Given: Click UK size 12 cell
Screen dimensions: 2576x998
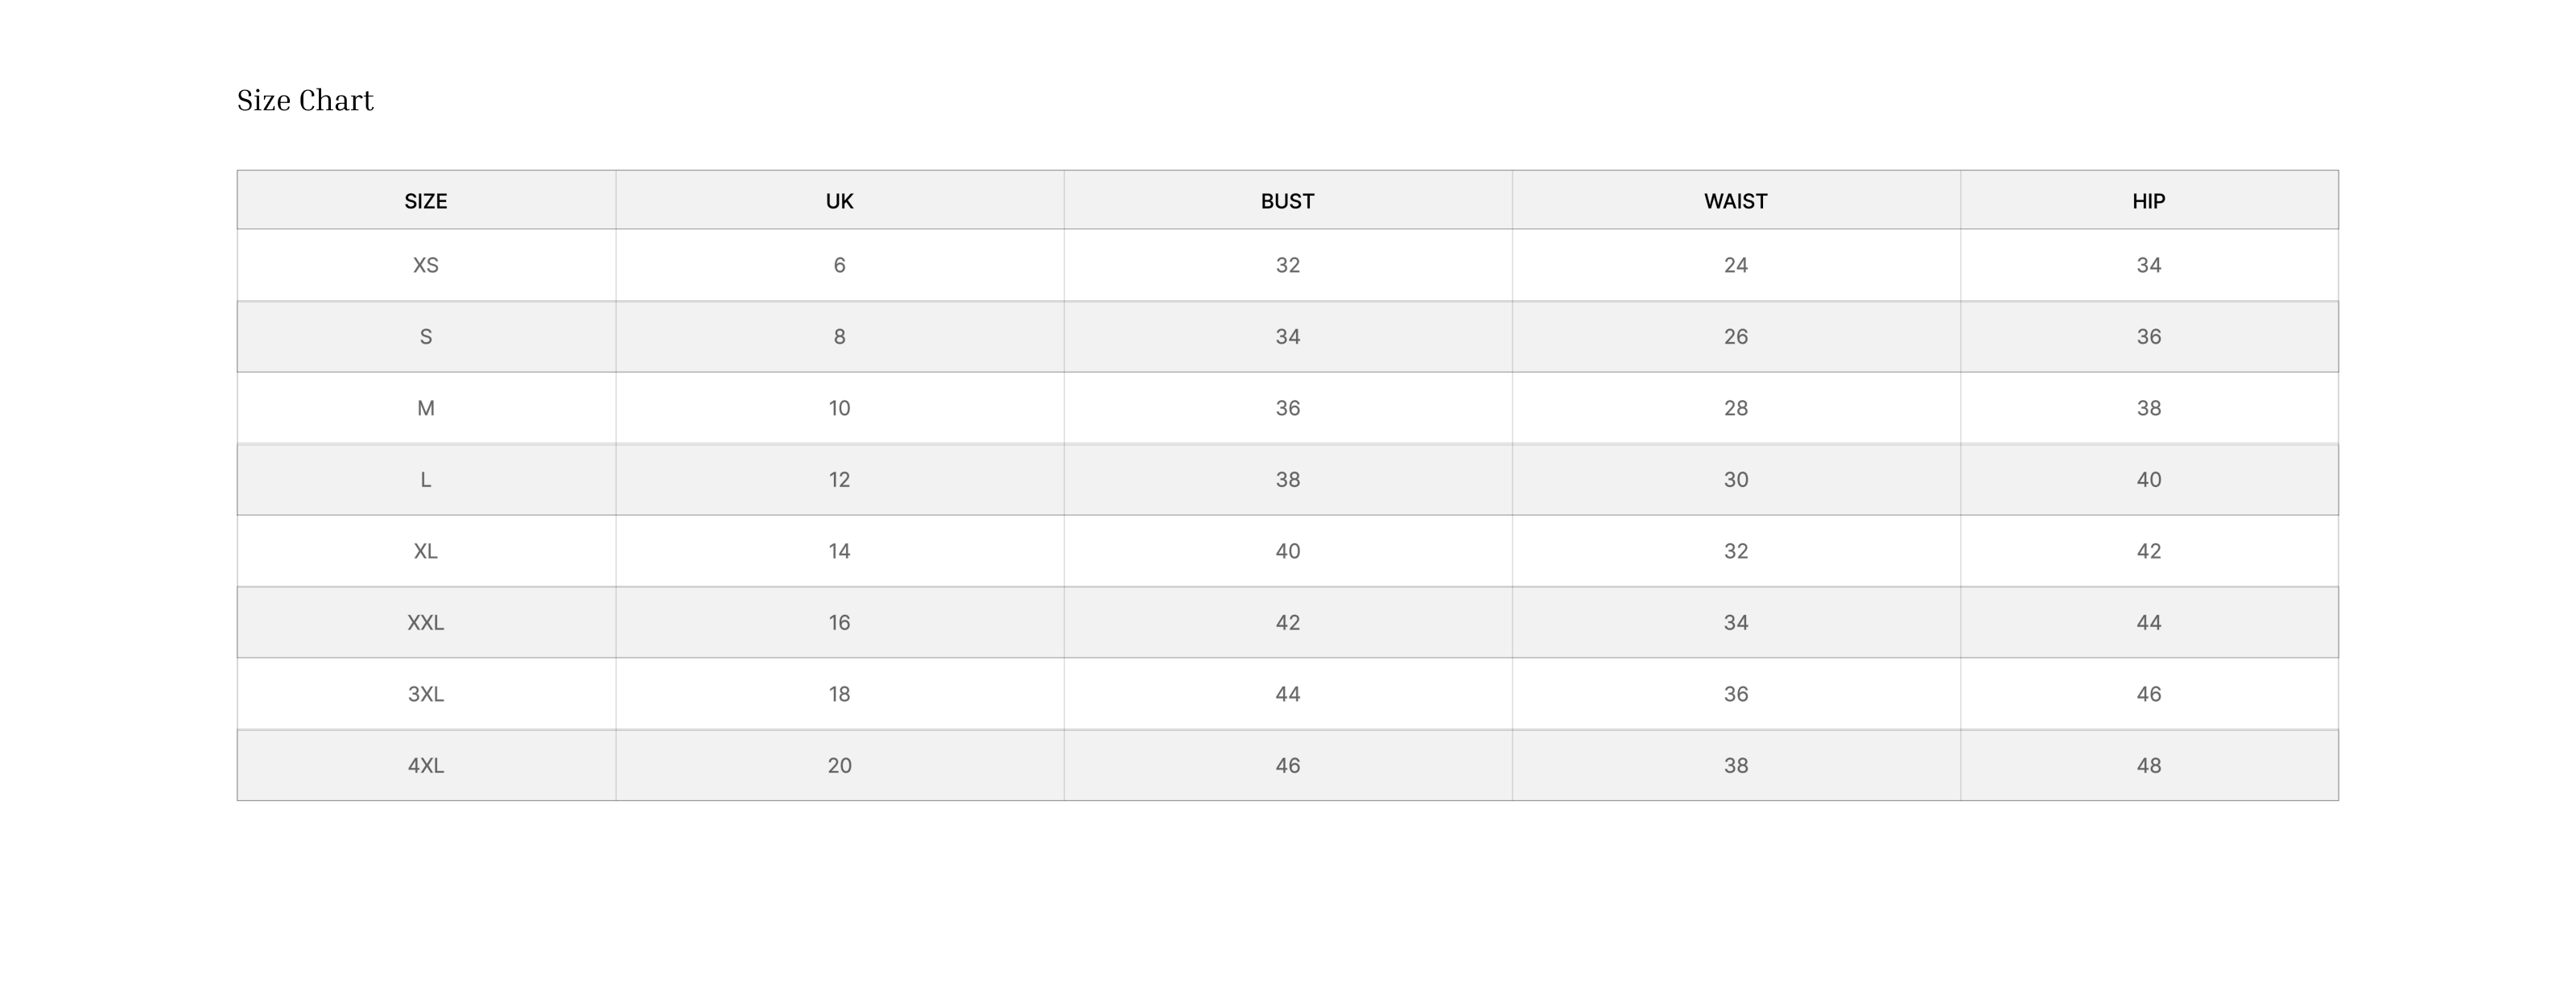Looking at the screenshot, I should click(839, 480).
